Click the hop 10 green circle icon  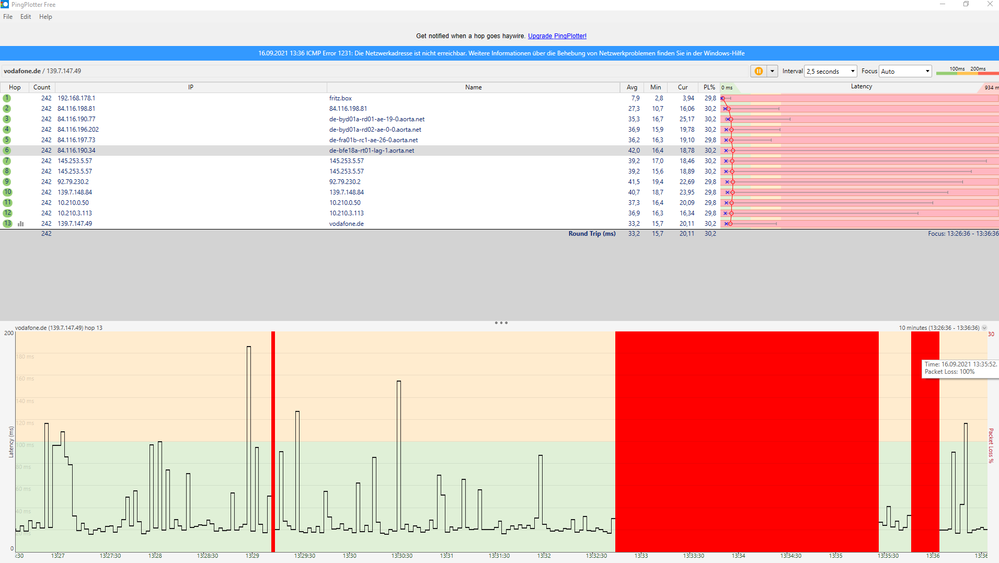7,192
